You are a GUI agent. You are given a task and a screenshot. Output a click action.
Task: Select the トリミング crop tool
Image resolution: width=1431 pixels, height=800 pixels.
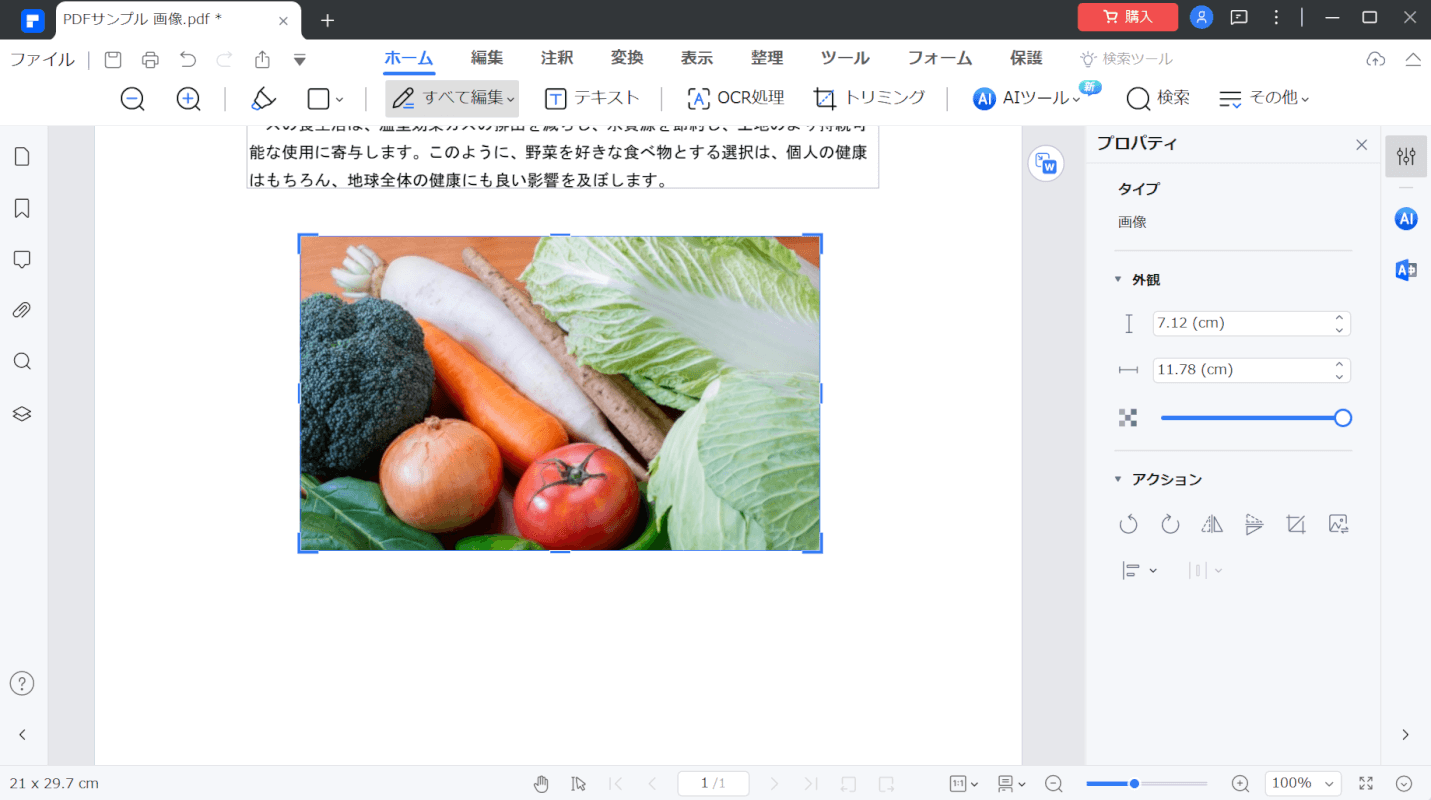click(x=869, y=98)
